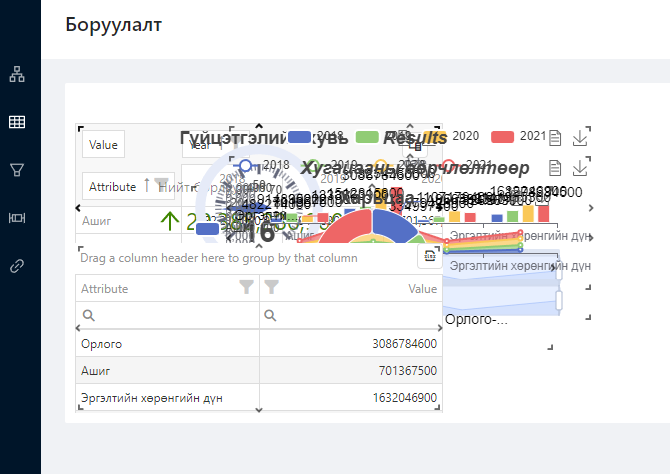Select the Орлого row cell

point(168,344)
